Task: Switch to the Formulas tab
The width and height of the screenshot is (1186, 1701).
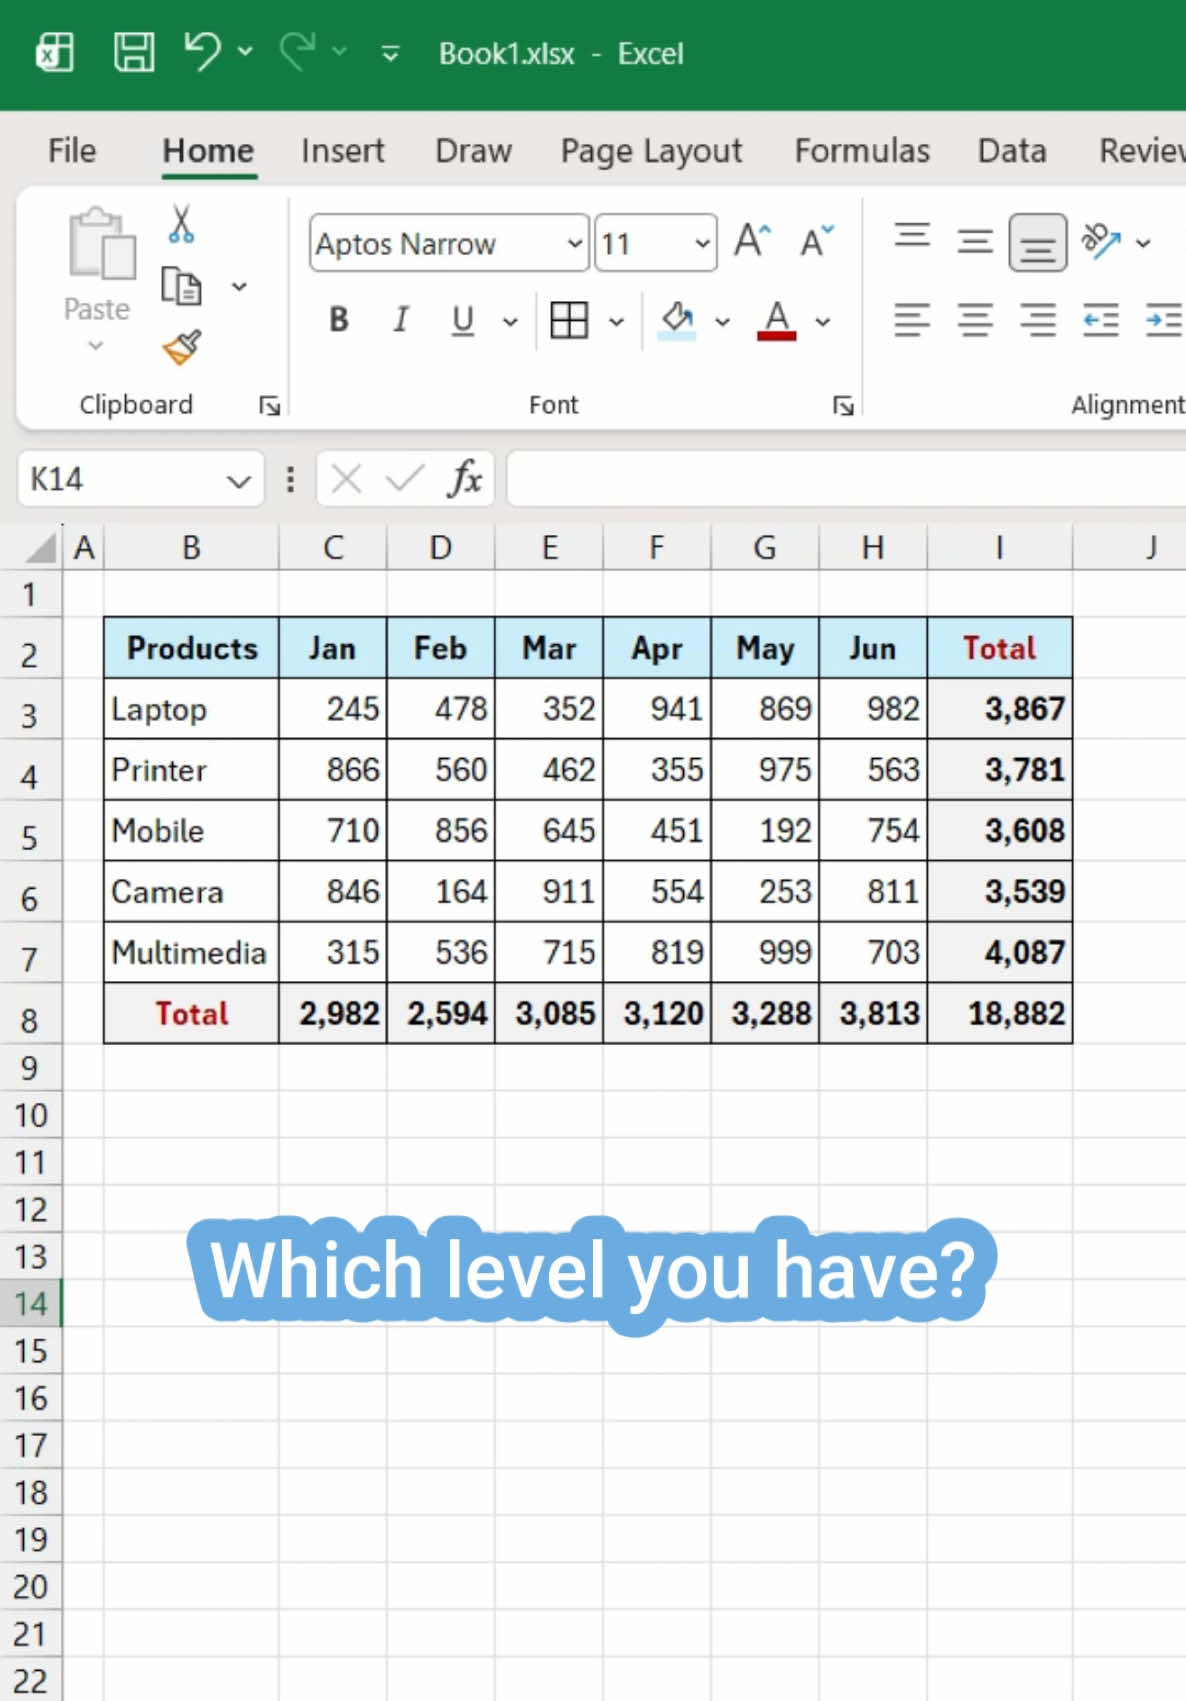Action: click(862, 150)
